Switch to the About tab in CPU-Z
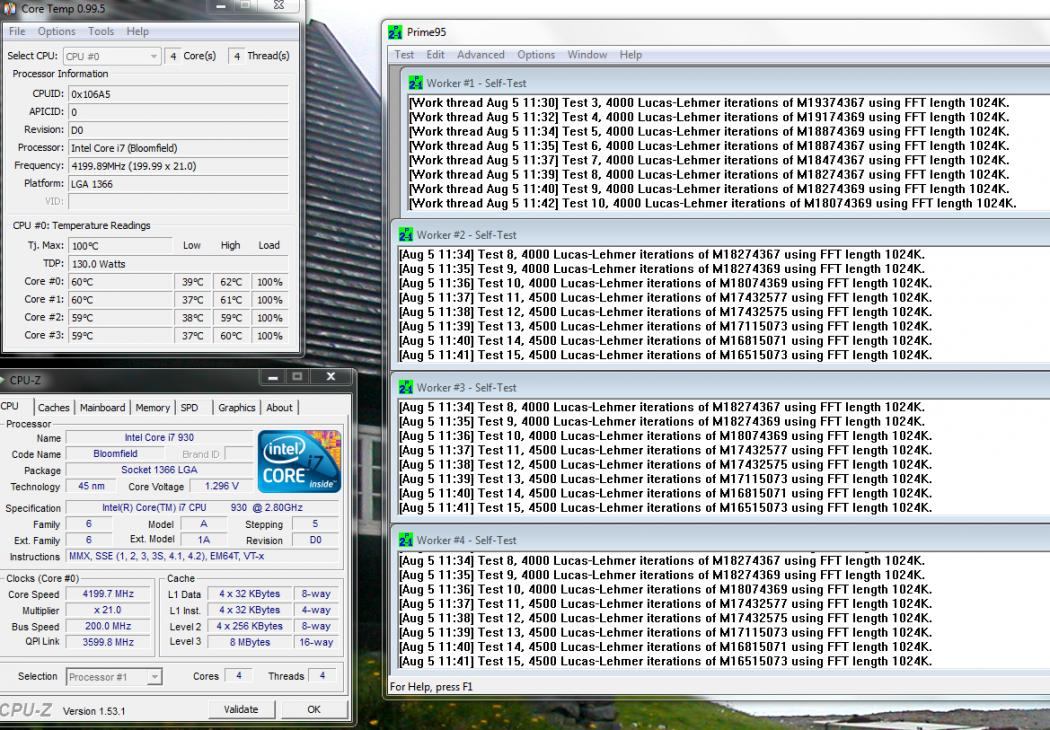 point(279,408)
